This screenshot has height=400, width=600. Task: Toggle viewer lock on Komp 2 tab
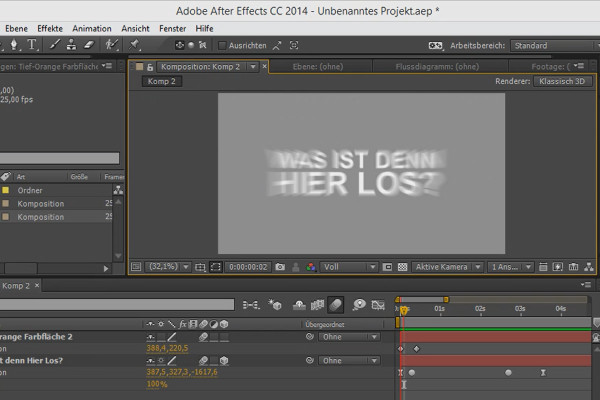click(x=150, y=67)
